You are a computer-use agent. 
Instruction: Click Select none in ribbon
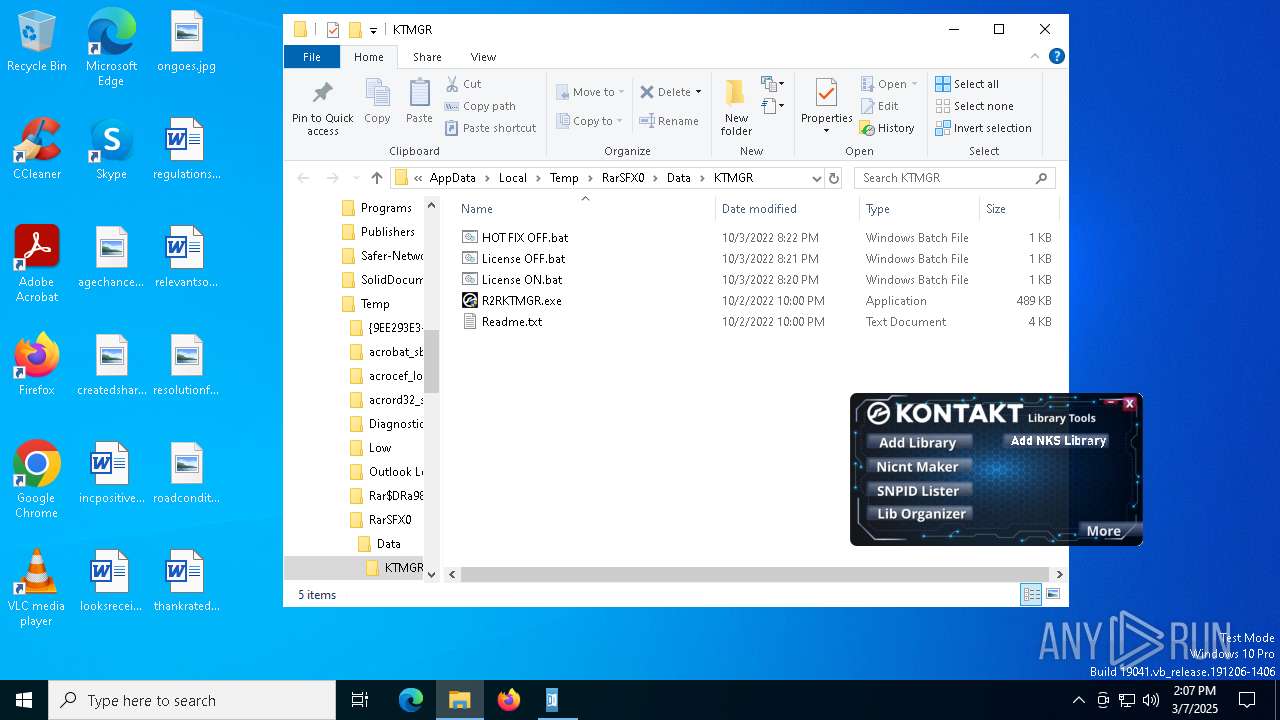point(974,106)
